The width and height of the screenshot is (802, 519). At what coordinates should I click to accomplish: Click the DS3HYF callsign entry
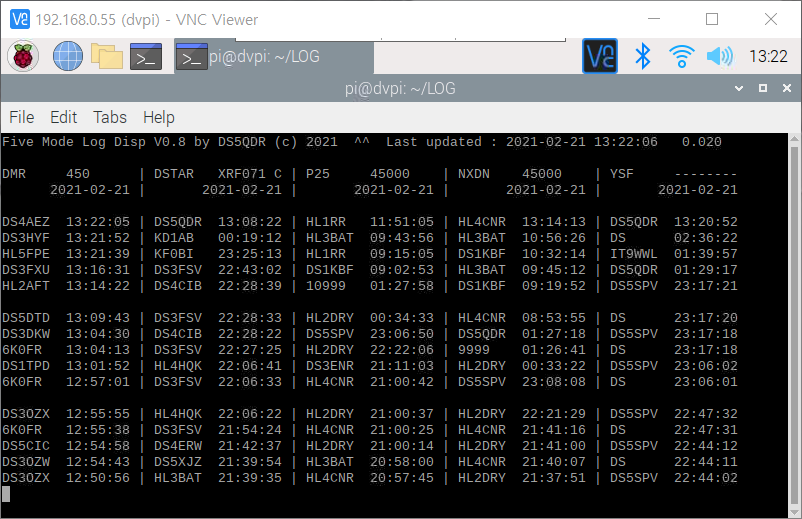pos(26,238)
